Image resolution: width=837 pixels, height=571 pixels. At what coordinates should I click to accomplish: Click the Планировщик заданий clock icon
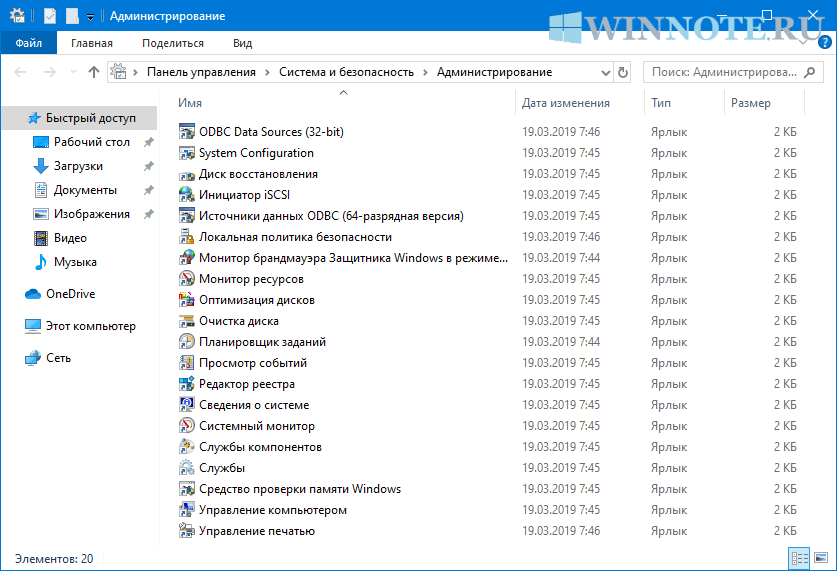186,342
